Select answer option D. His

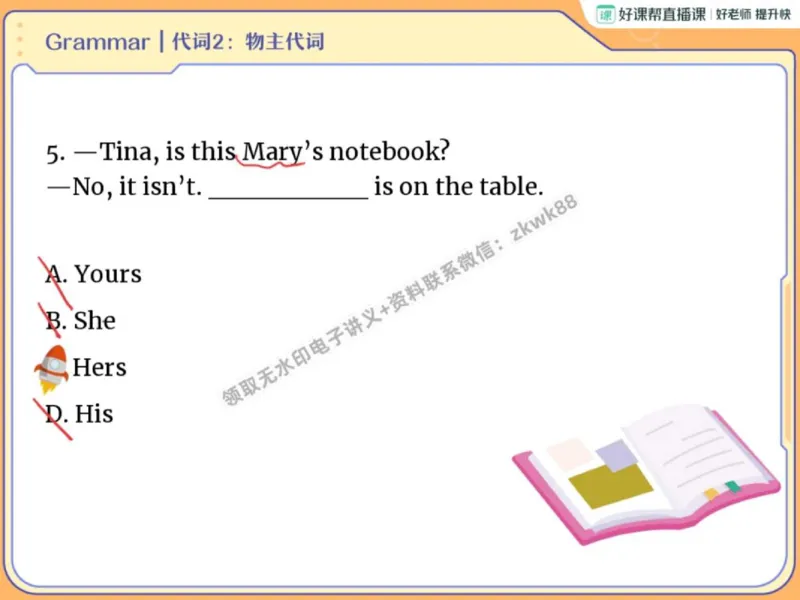tap(79, 414)
